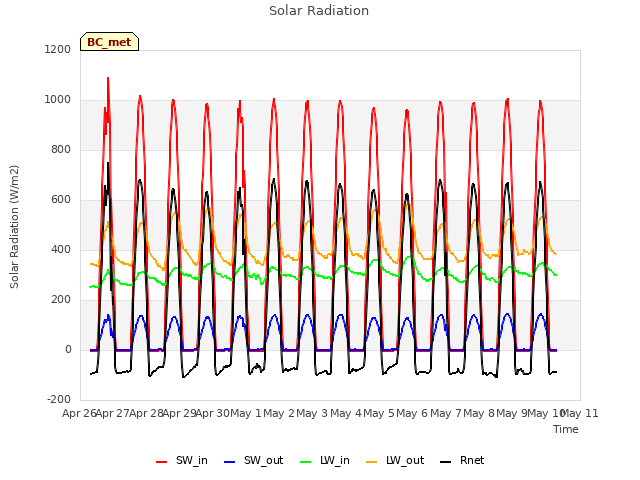Toggle the Rnet legend entry
Screen dimensions: 640x480
pyautogui.click(x=462, y=460)
